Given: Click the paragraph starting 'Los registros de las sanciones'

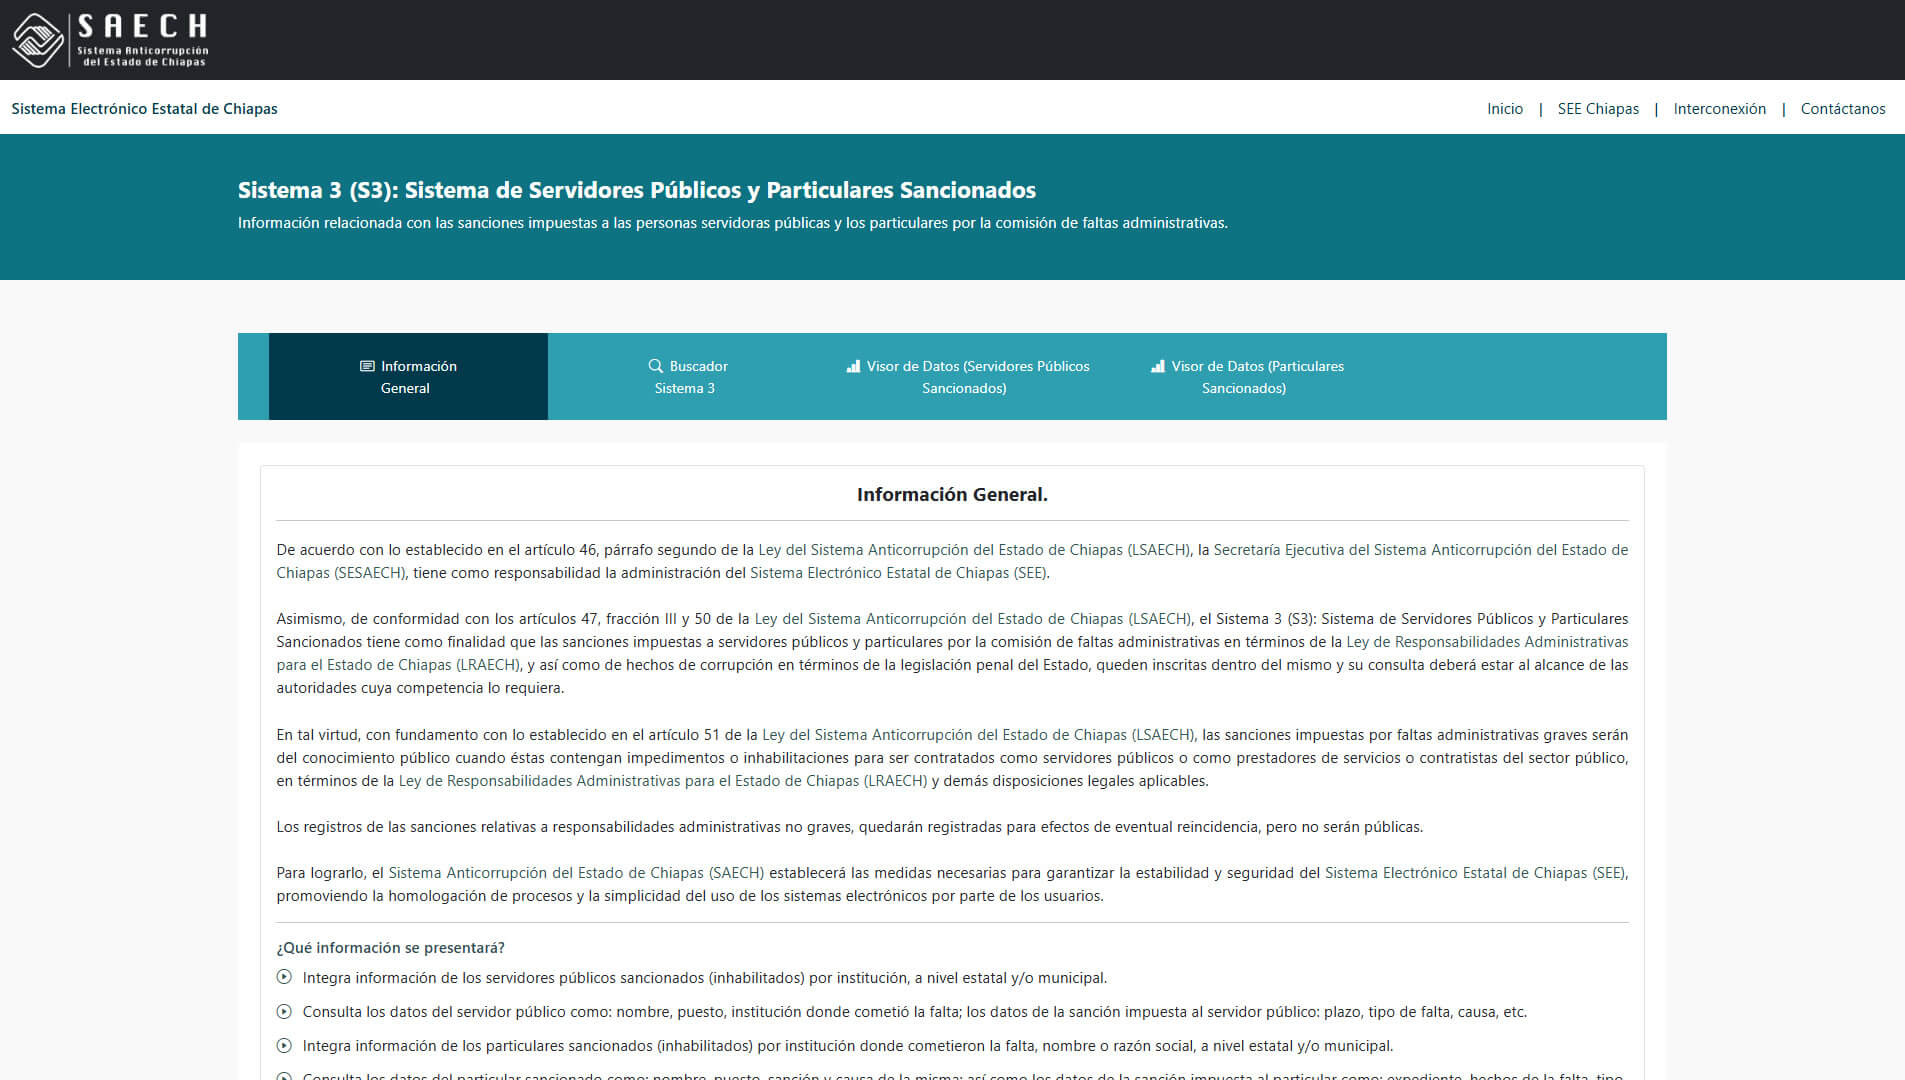Looking at the screenshot, I should [850, 827].
